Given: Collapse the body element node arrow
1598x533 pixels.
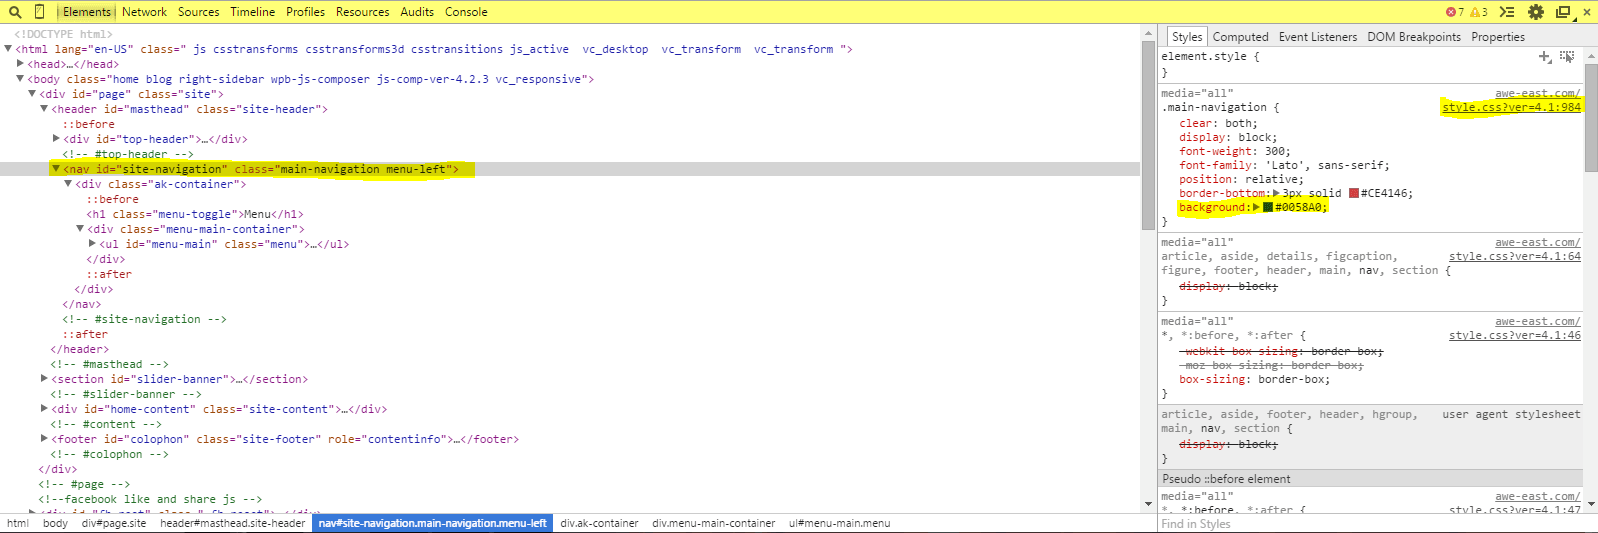Looking at the screenshot, I should point(20,79).
